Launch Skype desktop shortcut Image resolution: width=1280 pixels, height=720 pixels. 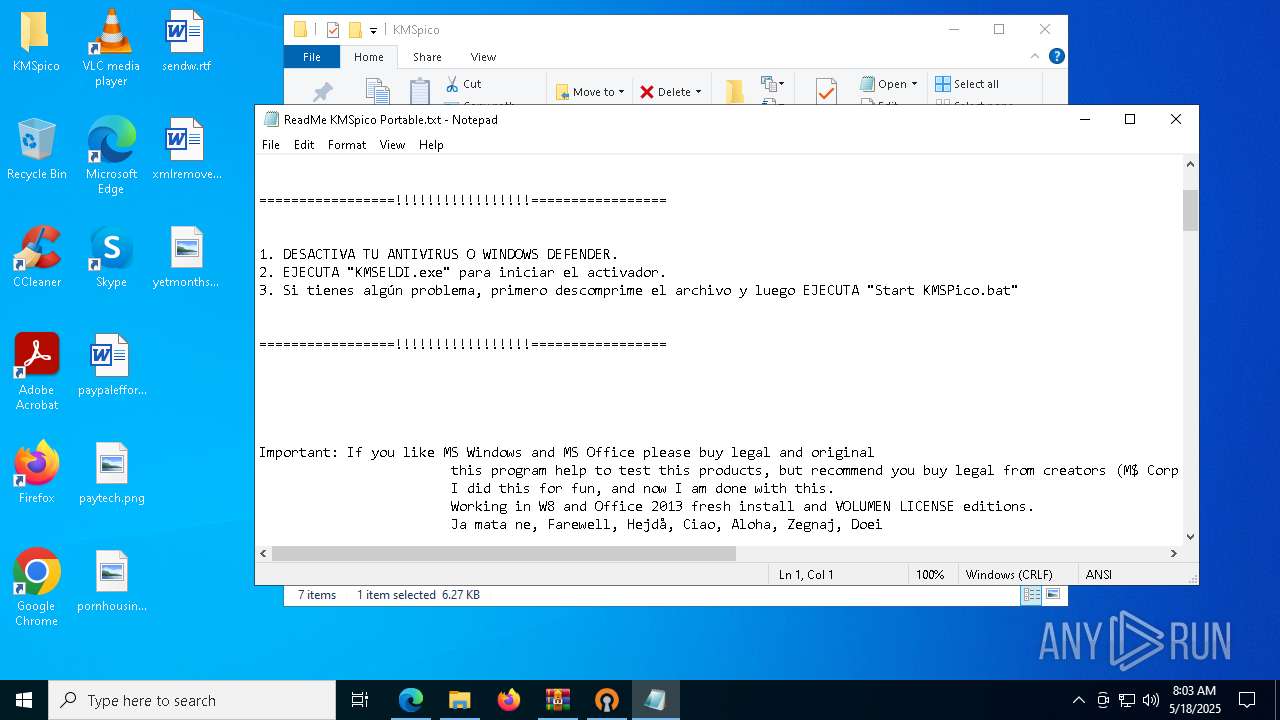[111, 258]
